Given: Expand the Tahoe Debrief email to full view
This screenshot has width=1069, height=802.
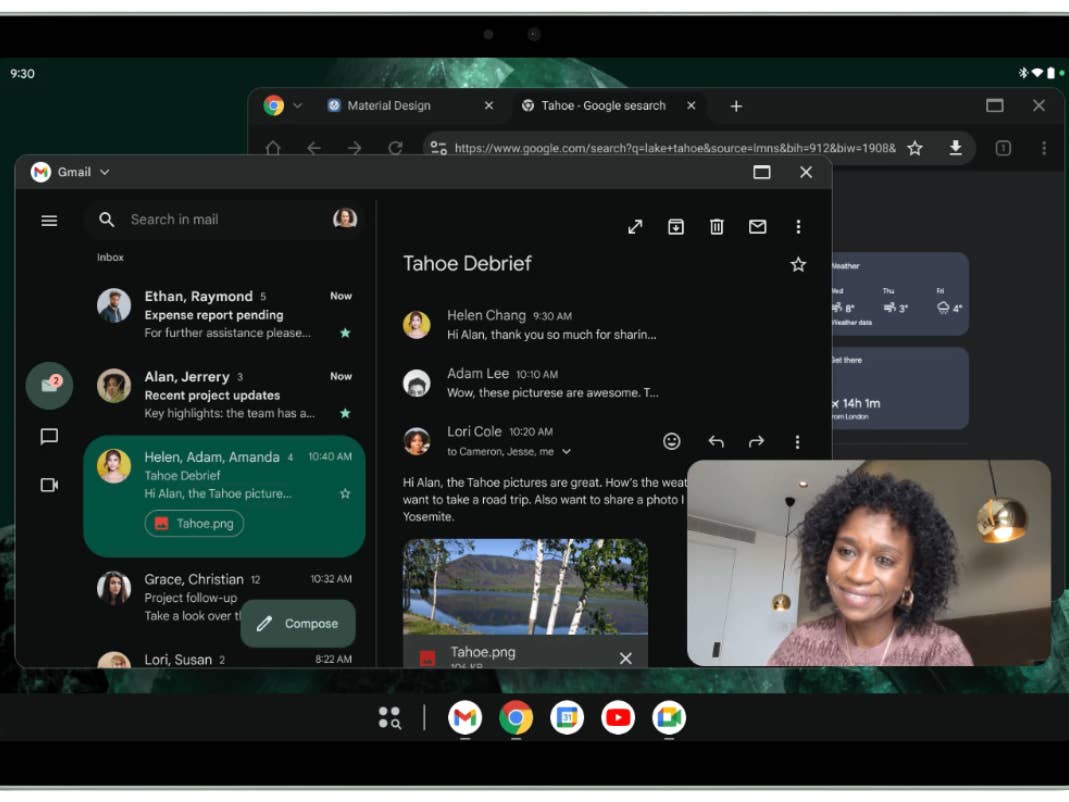Looking at the screenshot, I should [x=635, y=227].
